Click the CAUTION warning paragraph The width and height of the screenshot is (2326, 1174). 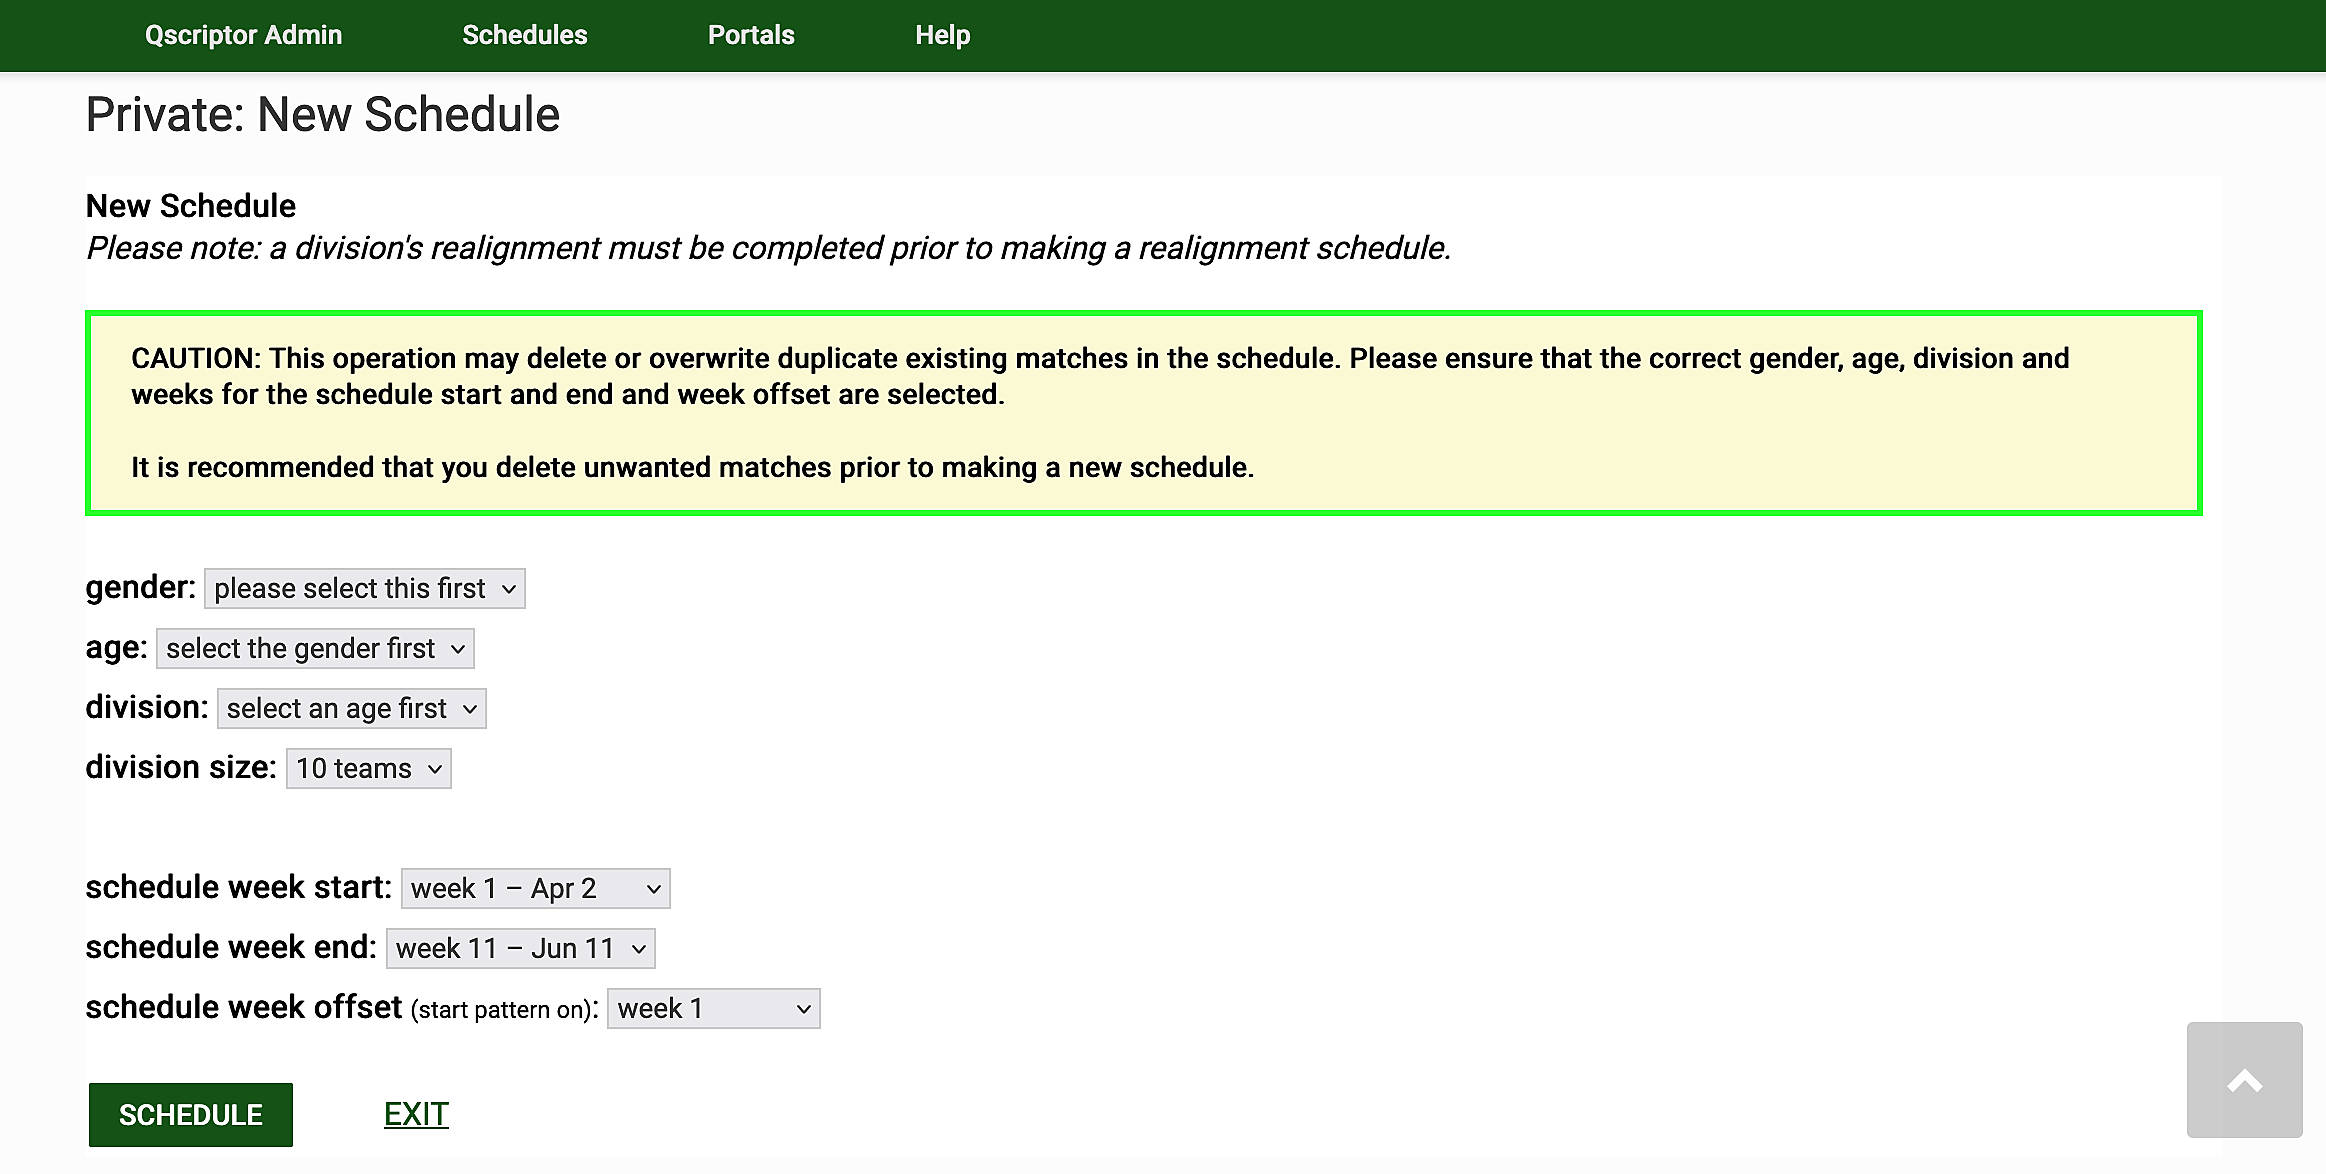click(x=1100, y=376)
